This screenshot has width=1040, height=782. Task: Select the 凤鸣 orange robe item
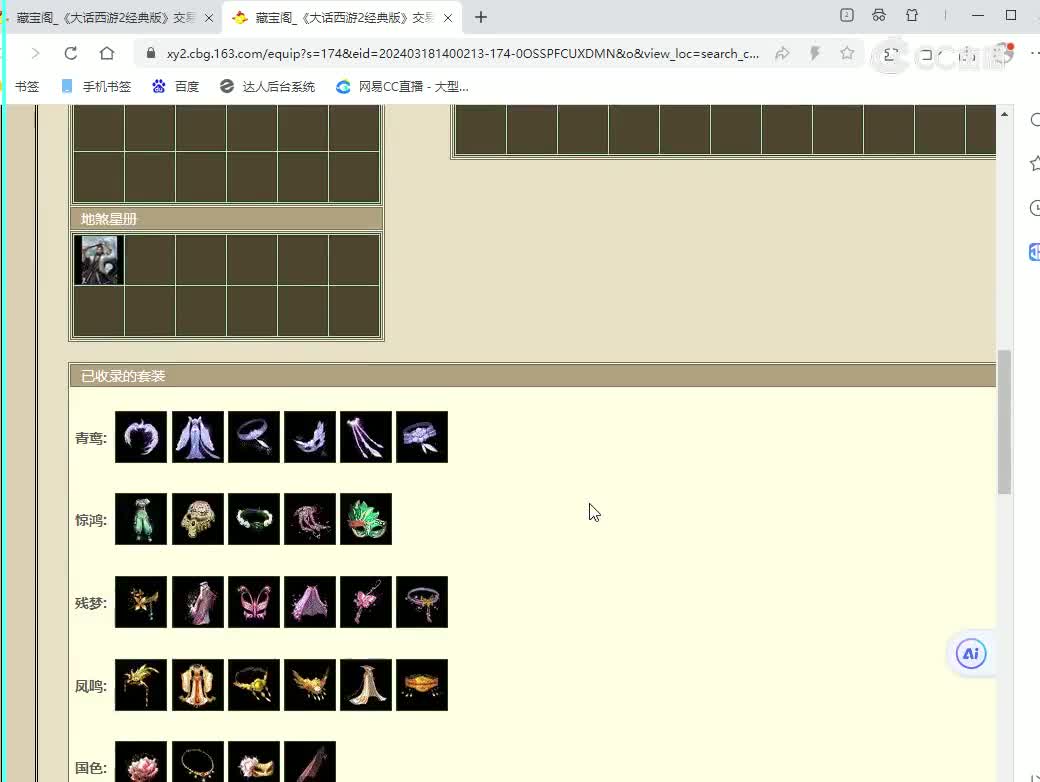coord(198,685)
